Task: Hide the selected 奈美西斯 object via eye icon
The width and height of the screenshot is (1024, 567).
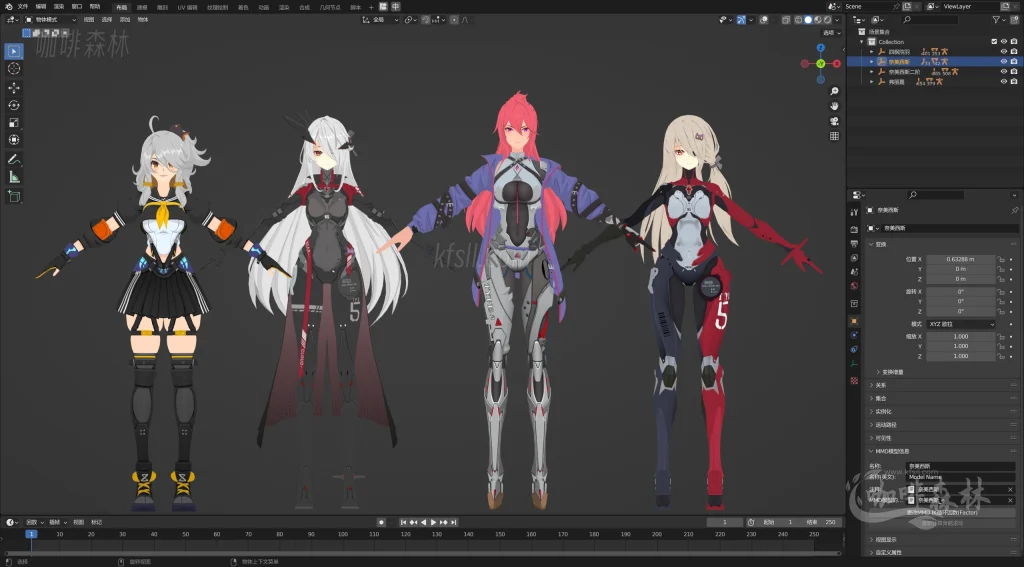Action: coord(1004,61)
